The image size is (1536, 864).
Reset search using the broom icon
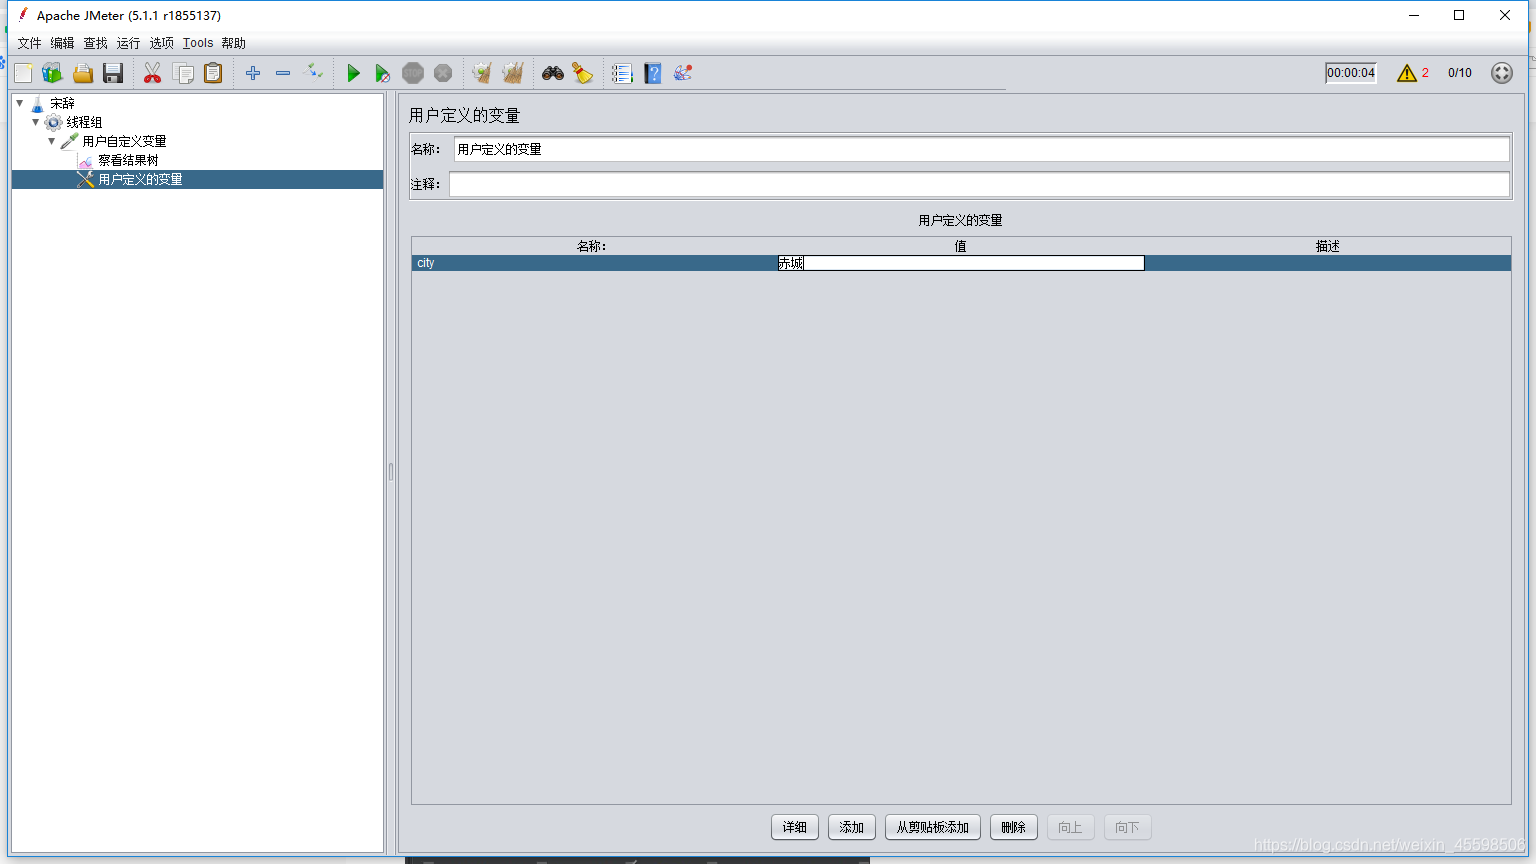[x=583, y=73]
